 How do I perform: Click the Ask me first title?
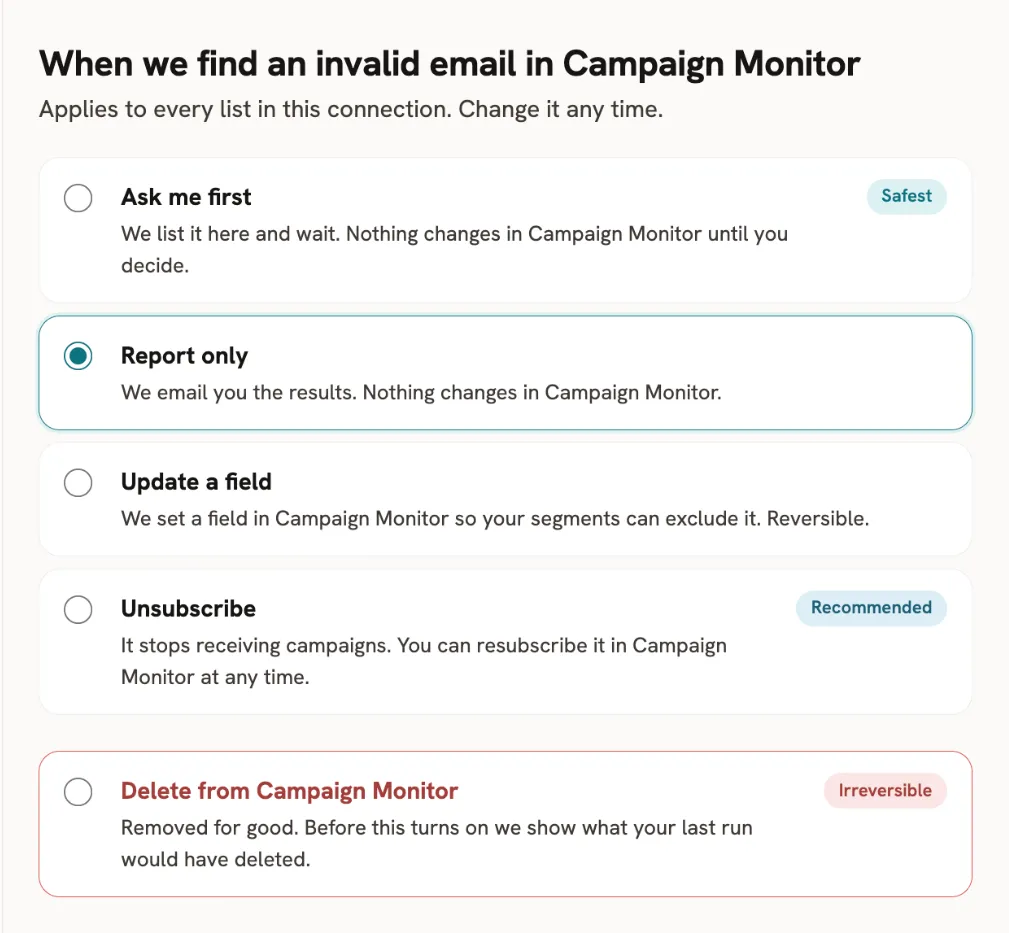tap(186, 197)
